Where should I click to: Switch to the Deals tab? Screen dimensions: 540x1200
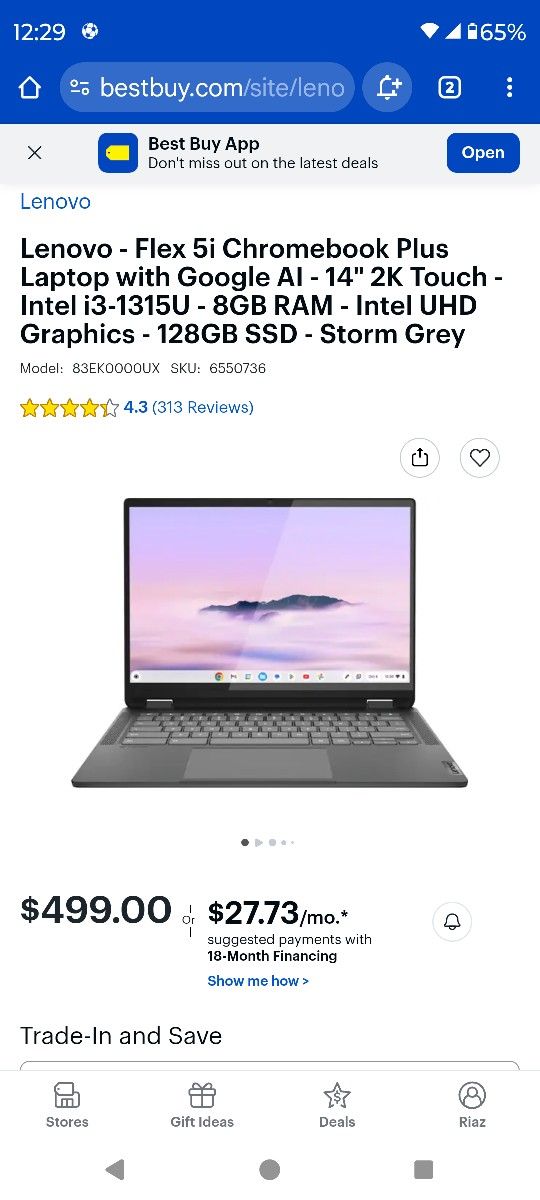(x=337, y=1105)
